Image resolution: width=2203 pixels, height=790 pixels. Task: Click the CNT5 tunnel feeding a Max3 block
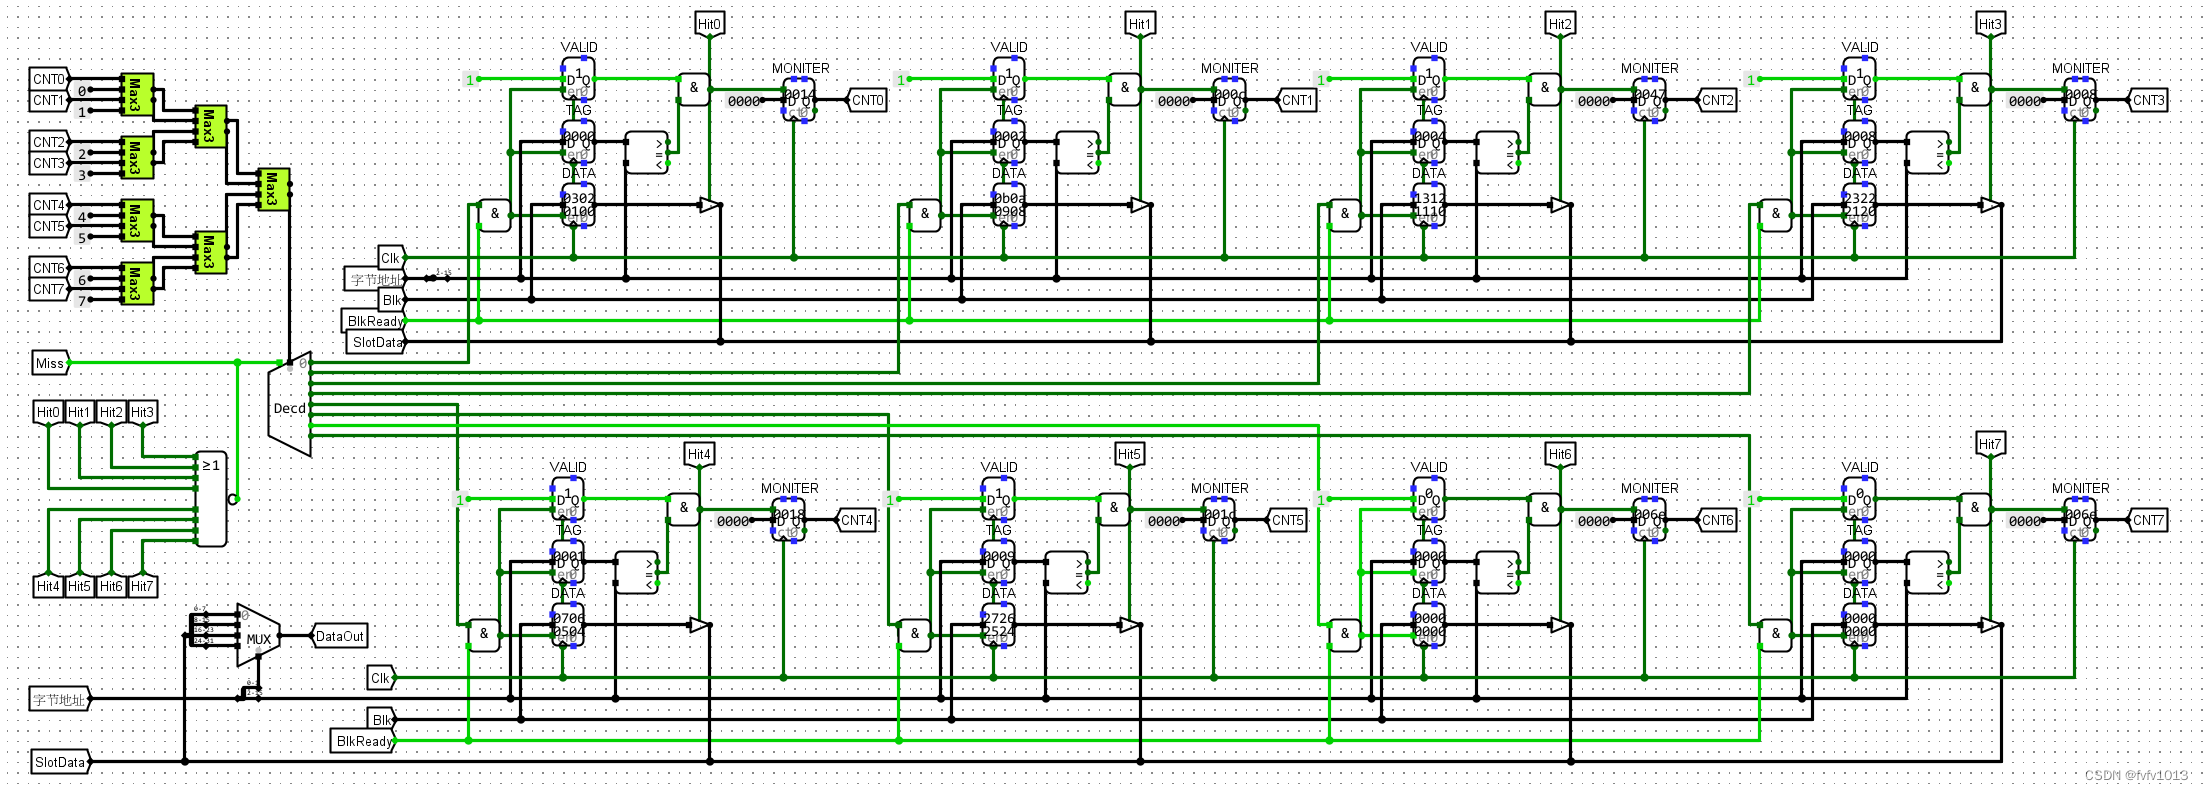50,226
